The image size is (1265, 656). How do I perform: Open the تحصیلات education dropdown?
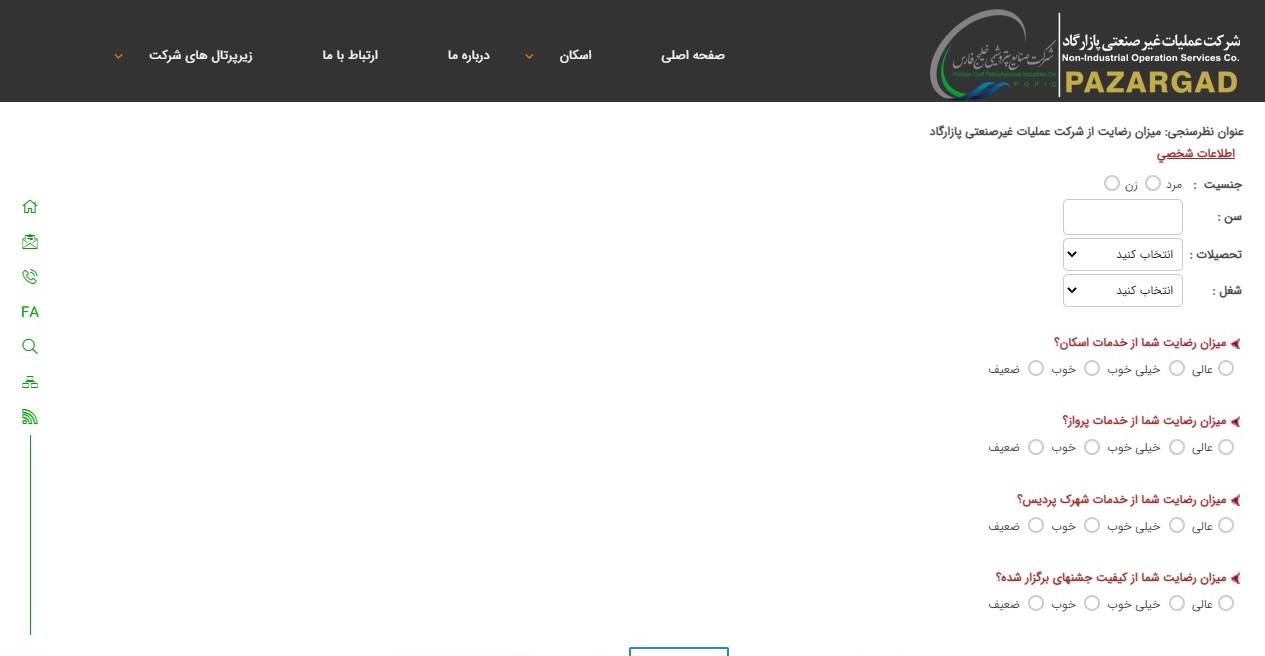1123,254
